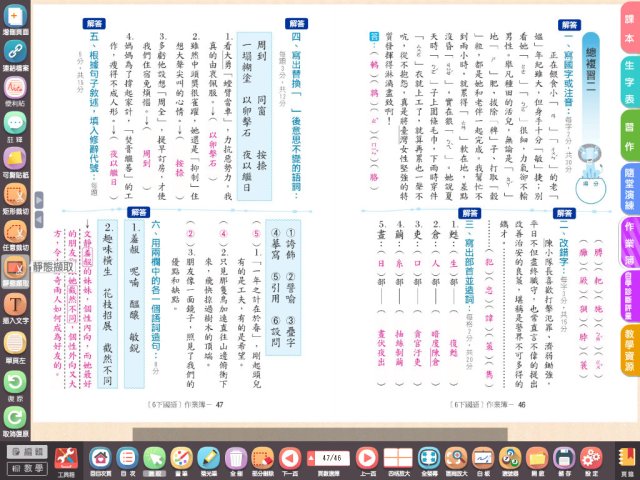Select the 畫筆 pen tool

pyautogui.click(x=181, y=459)
